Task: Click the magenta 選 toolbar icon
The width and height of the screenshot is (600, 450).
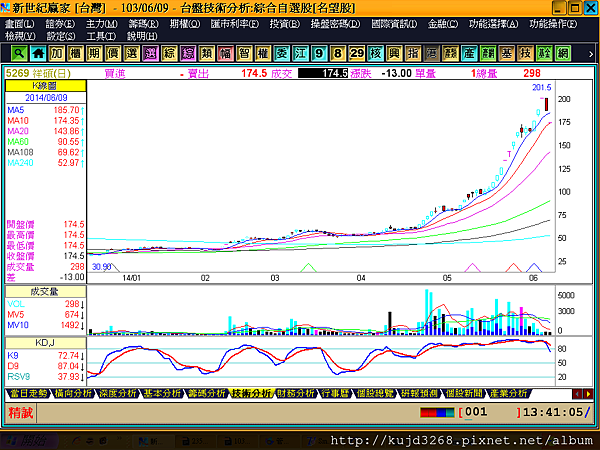Action: click(150, 53)
